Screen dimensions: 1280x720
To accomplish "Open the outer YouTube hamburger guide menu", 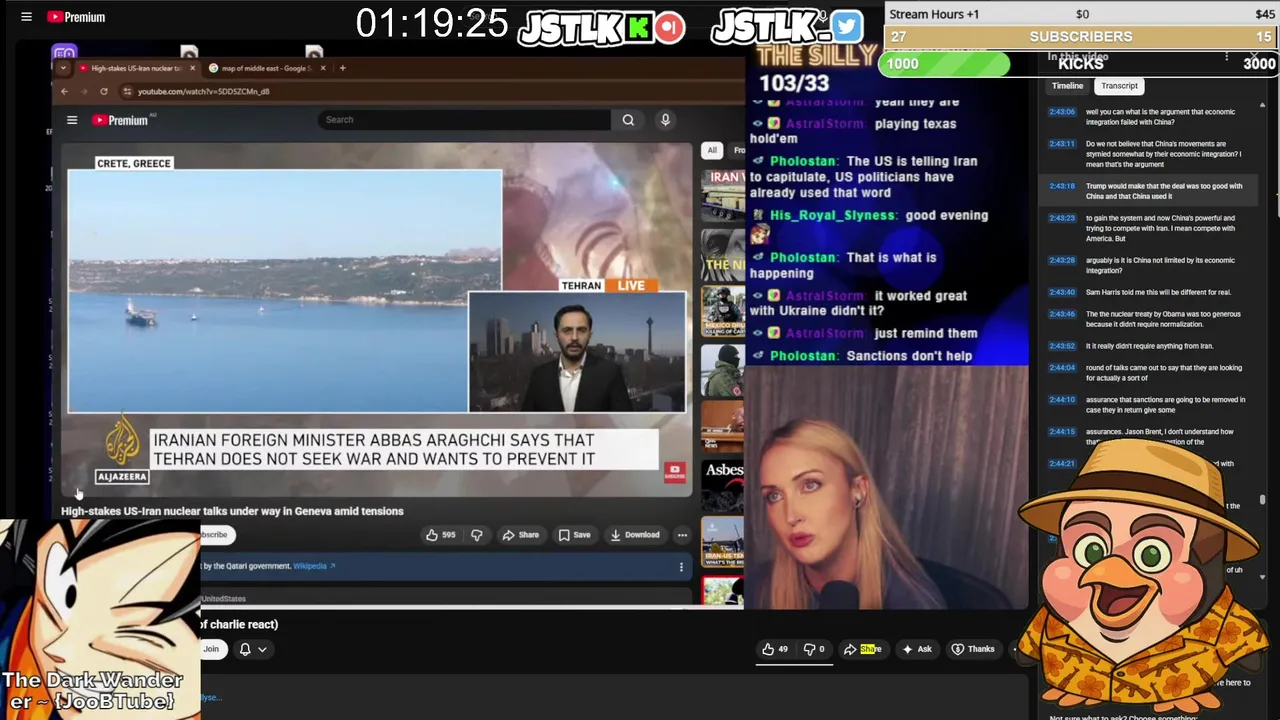I will coord(26,17).
